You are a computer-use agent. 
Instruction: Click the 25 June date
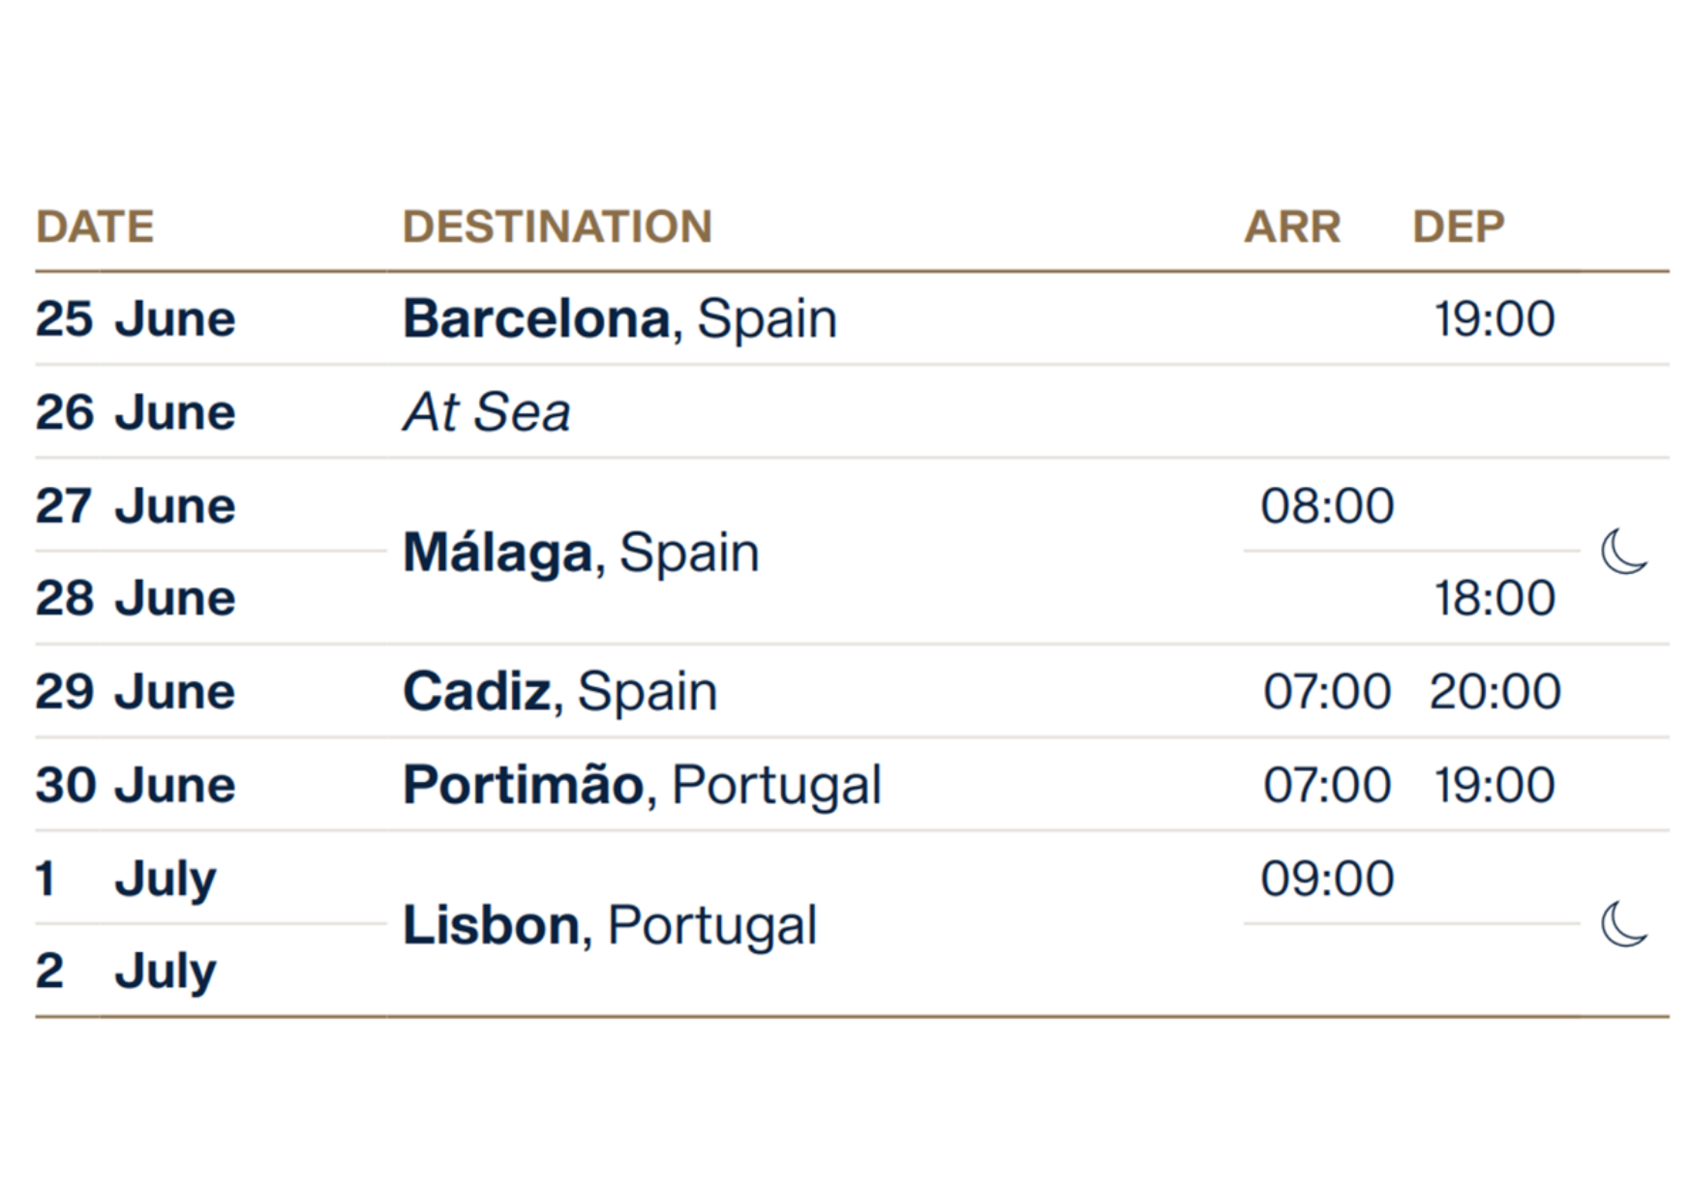pyautogui.click(x=135, y=319)
